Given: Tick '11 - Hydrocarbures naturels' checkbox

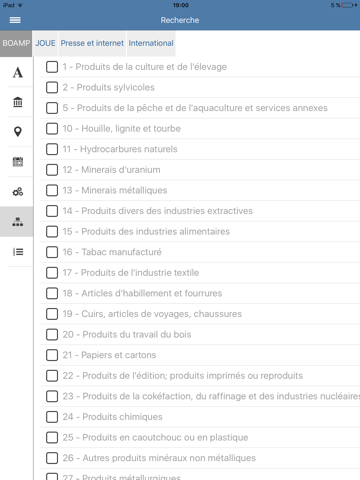Looking at the screenshot, I should [52, 149].
